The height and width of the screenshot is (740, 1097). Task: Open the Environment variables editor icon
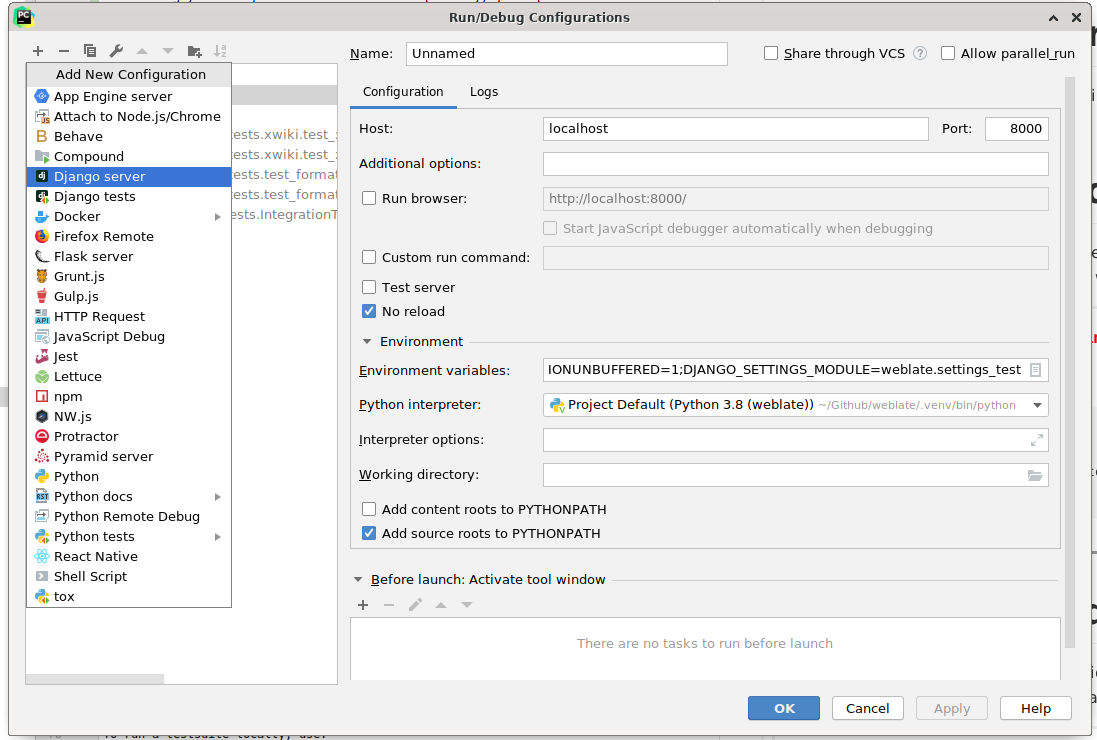coord(1037,369)
